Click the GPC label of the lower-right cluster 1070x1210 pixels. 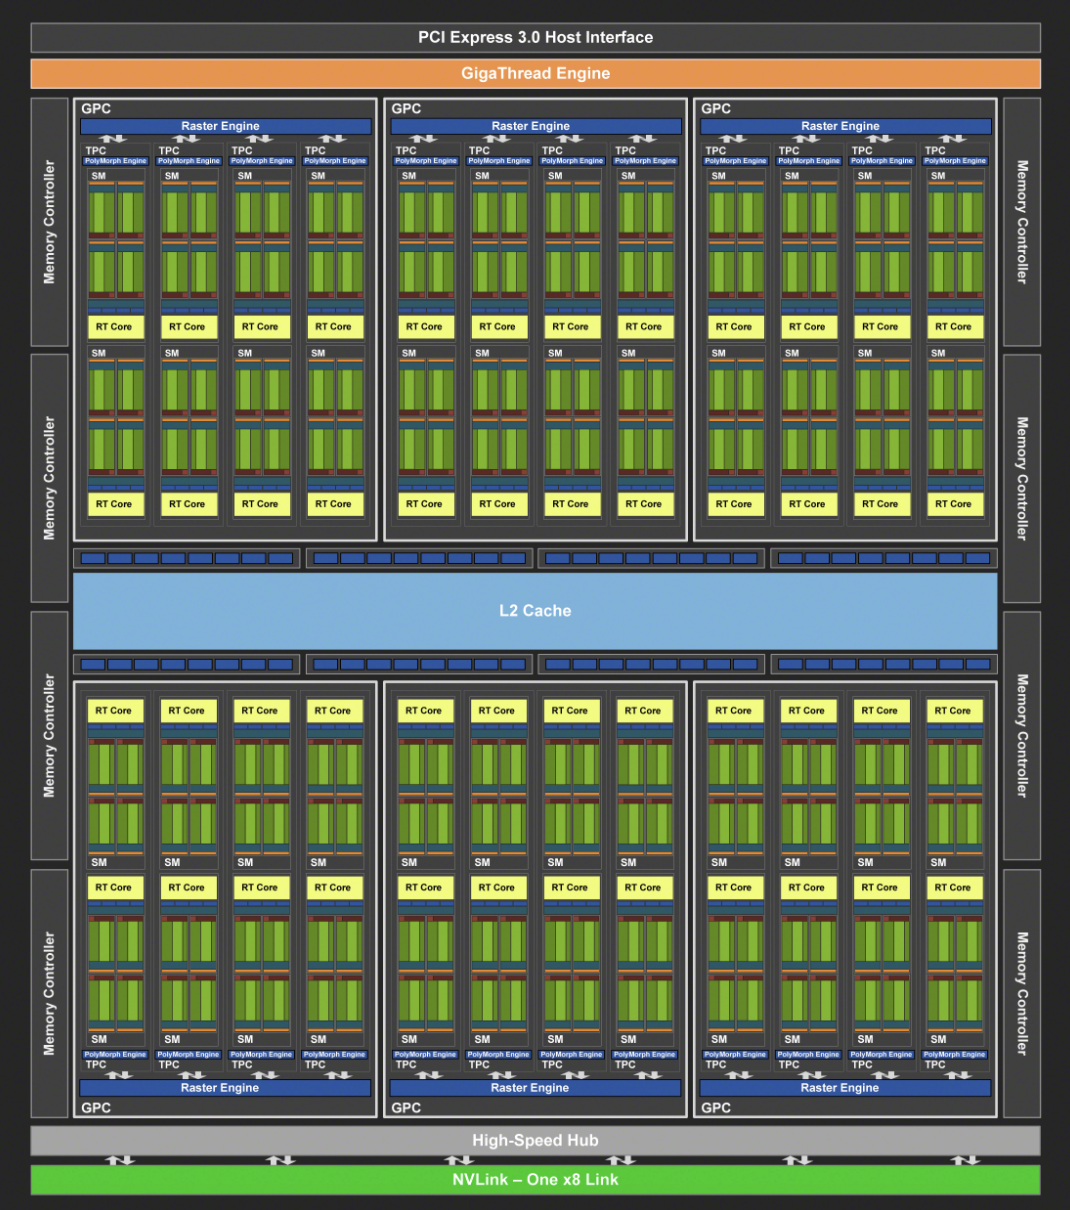[716, 1107]
